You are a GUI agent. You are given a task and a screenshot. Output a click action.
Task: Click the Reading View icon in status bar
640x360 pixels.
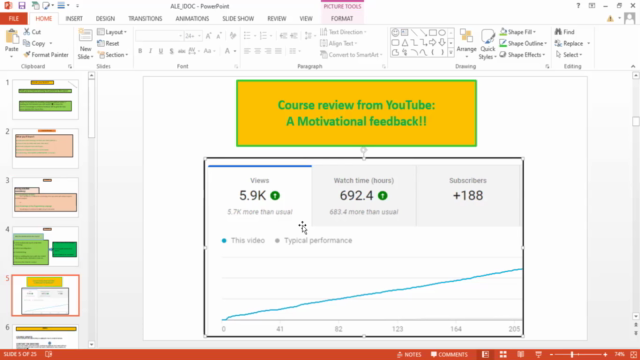(x=520, y=354)
